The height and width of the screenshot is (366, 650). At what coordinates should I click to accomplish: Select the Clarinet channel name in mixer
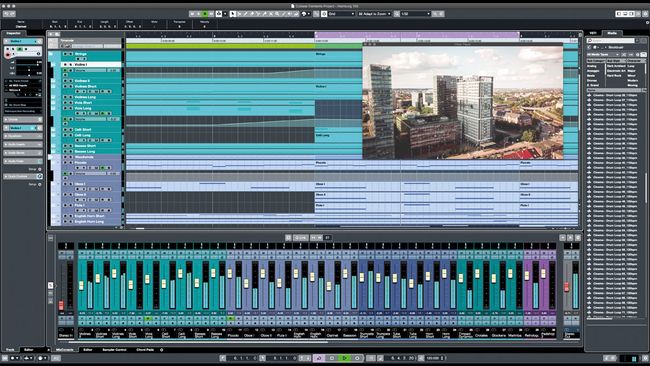point(332,335)
